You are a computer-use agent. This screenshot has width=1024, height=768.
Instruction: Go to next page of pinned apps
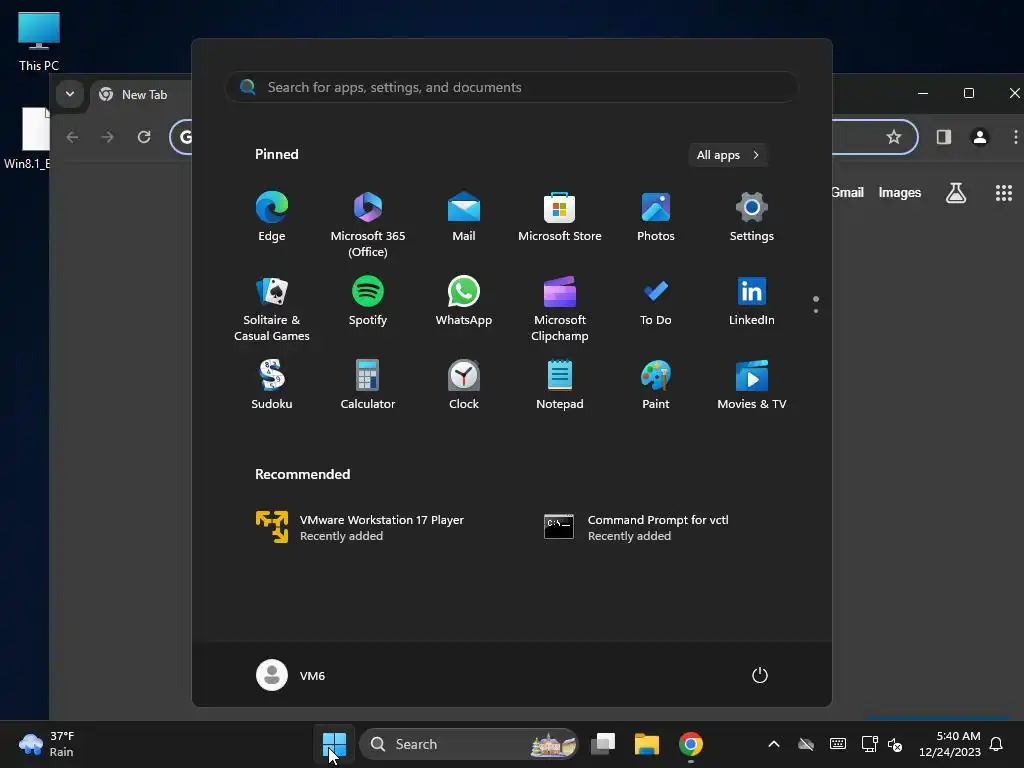point(816,310)
